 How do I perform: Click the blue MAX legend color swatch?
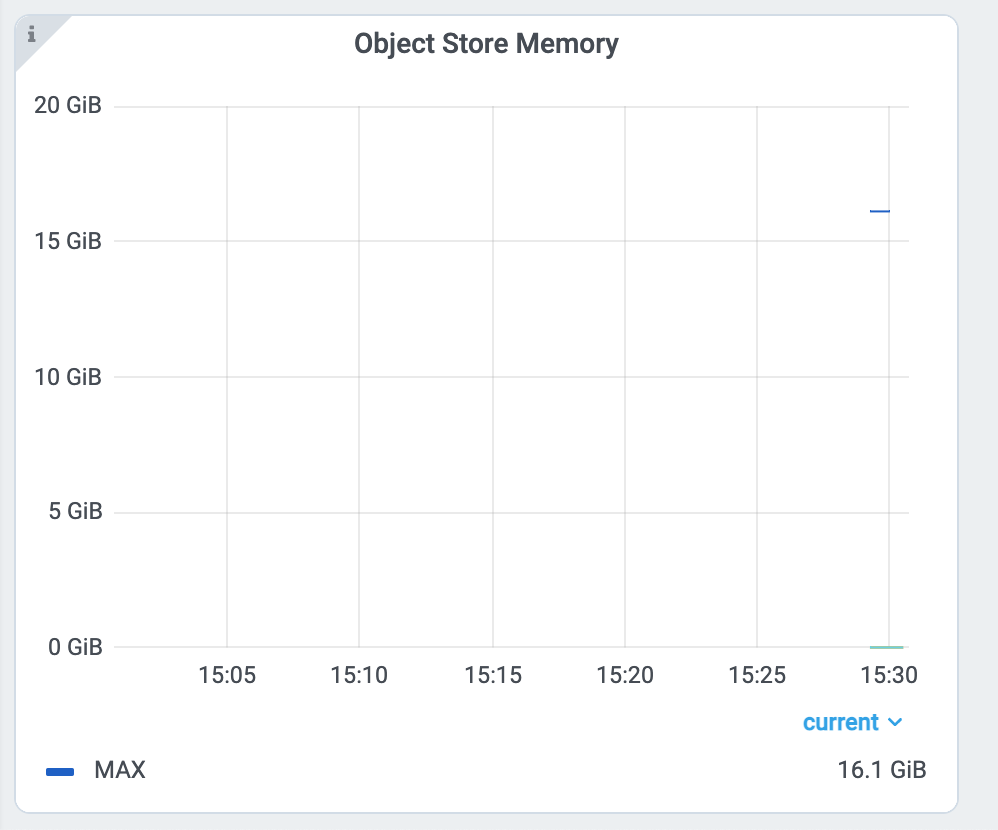coord(62,770)
